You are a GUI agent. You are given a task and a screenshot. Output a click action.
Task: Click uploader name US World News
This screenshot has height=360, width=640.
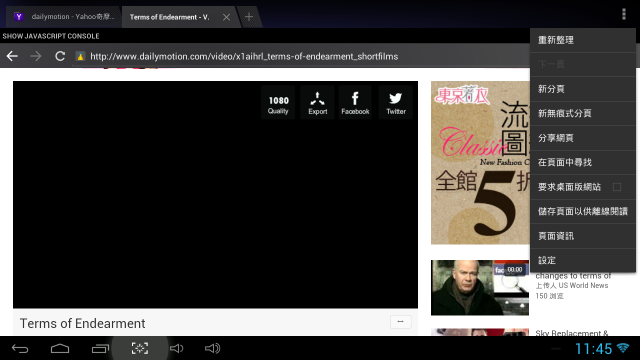583,286
